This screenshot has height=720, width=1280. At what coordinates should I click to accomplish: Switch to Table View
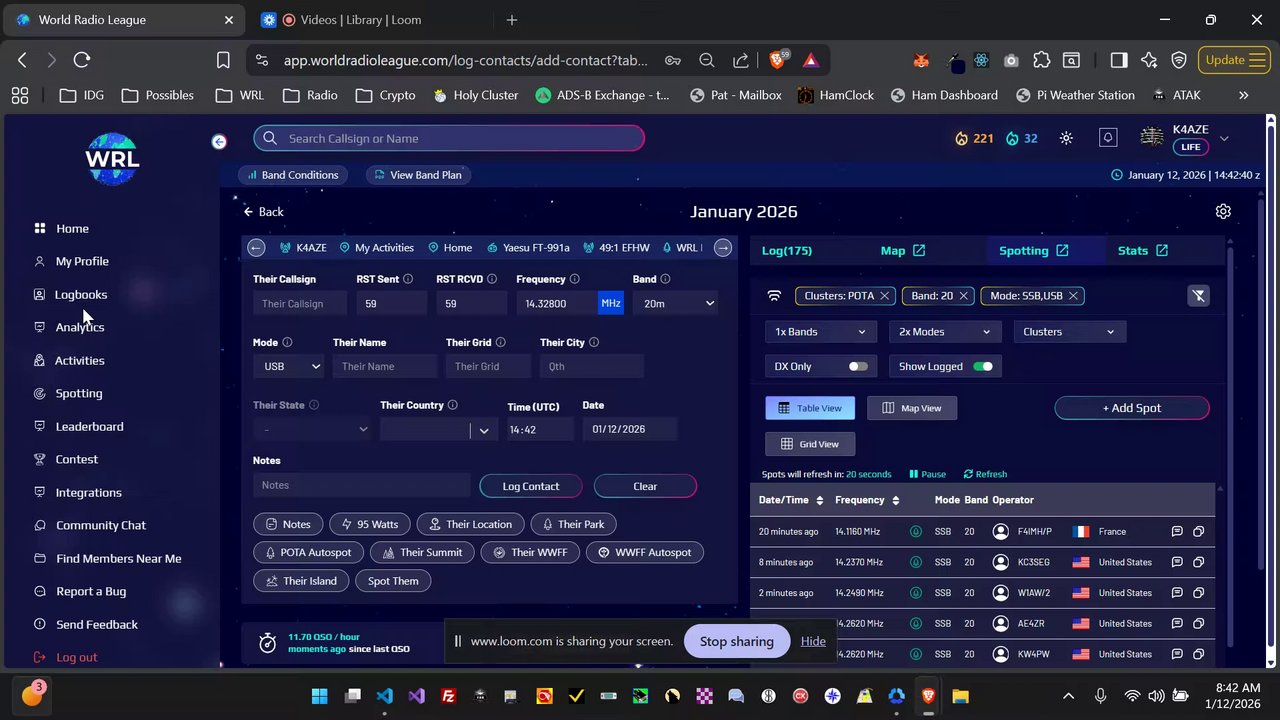810,408
